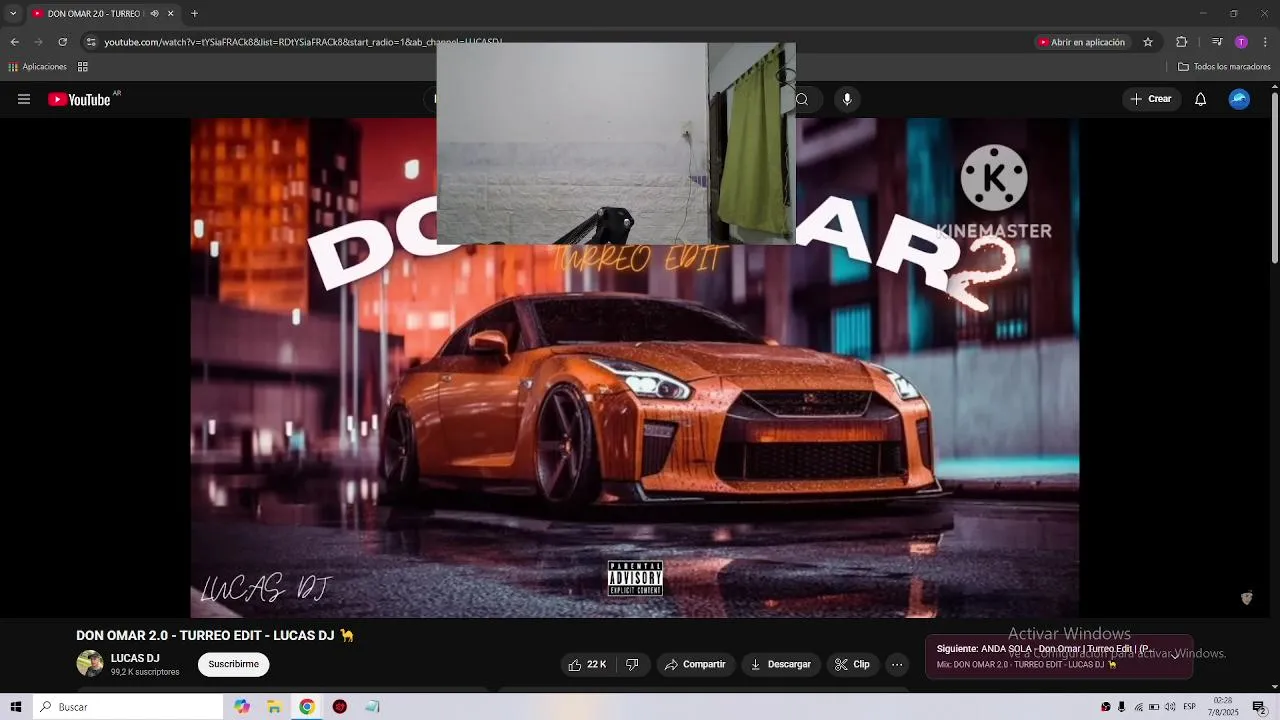1280x720 pixels.
Task: Open the LUCAS DJ channel name link
Action: [135, 658]
